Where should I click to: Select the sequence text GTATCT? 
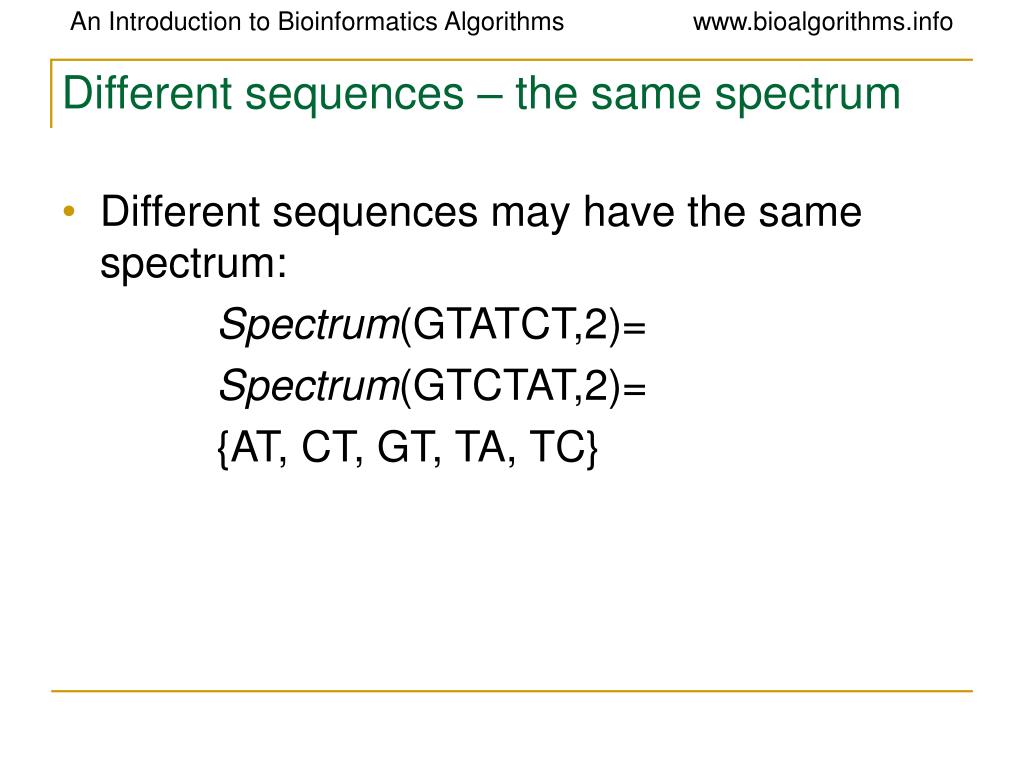click(x=493, y=323)
